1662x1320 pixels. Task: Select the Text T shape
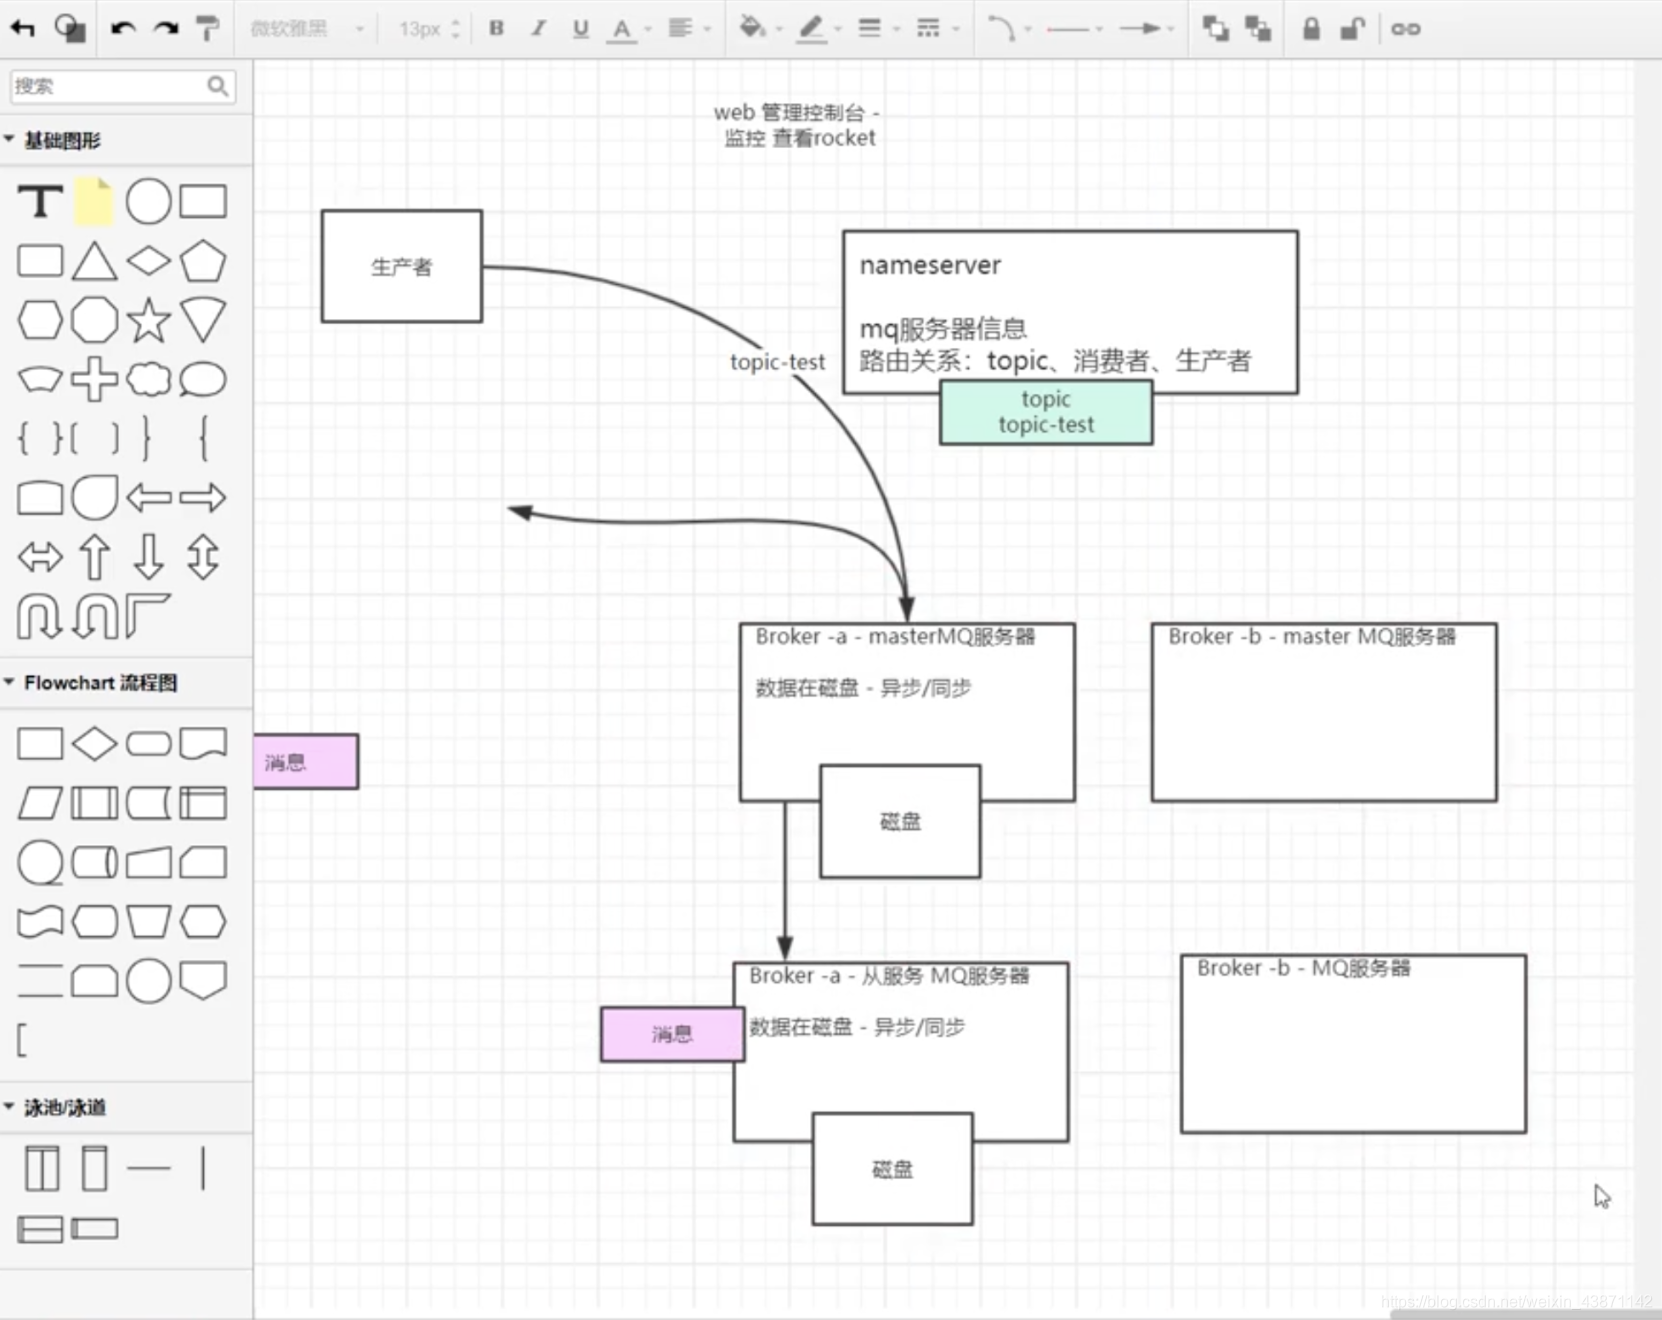40,202
